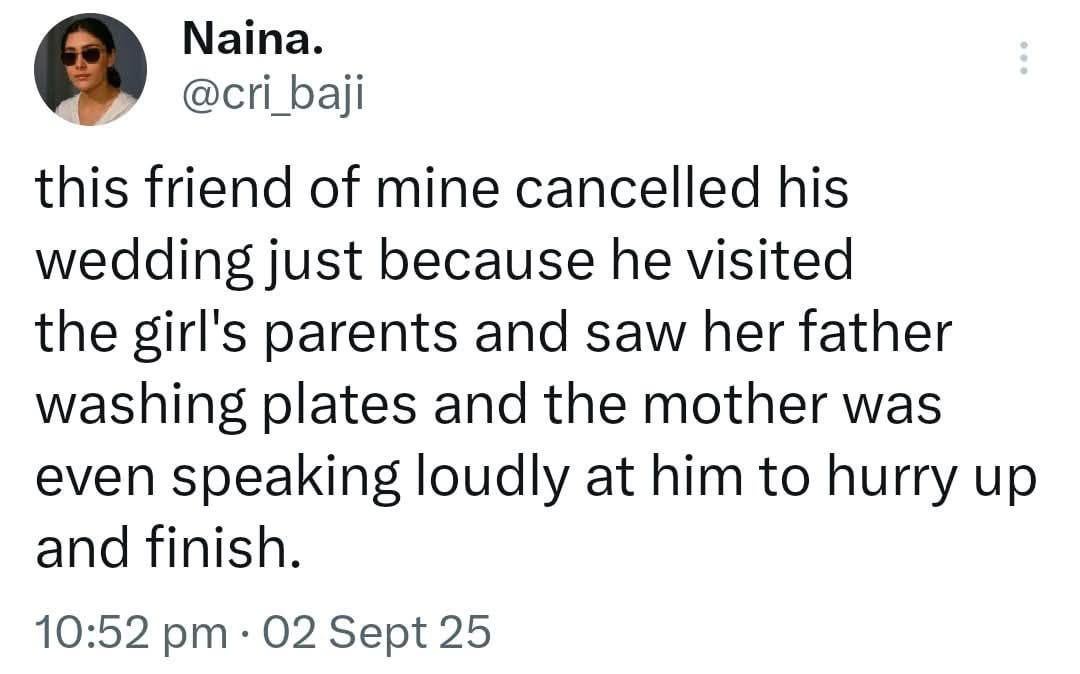Click the final line 'and finish.'
The image size is (1080, 674).
[x=168, y=548]
